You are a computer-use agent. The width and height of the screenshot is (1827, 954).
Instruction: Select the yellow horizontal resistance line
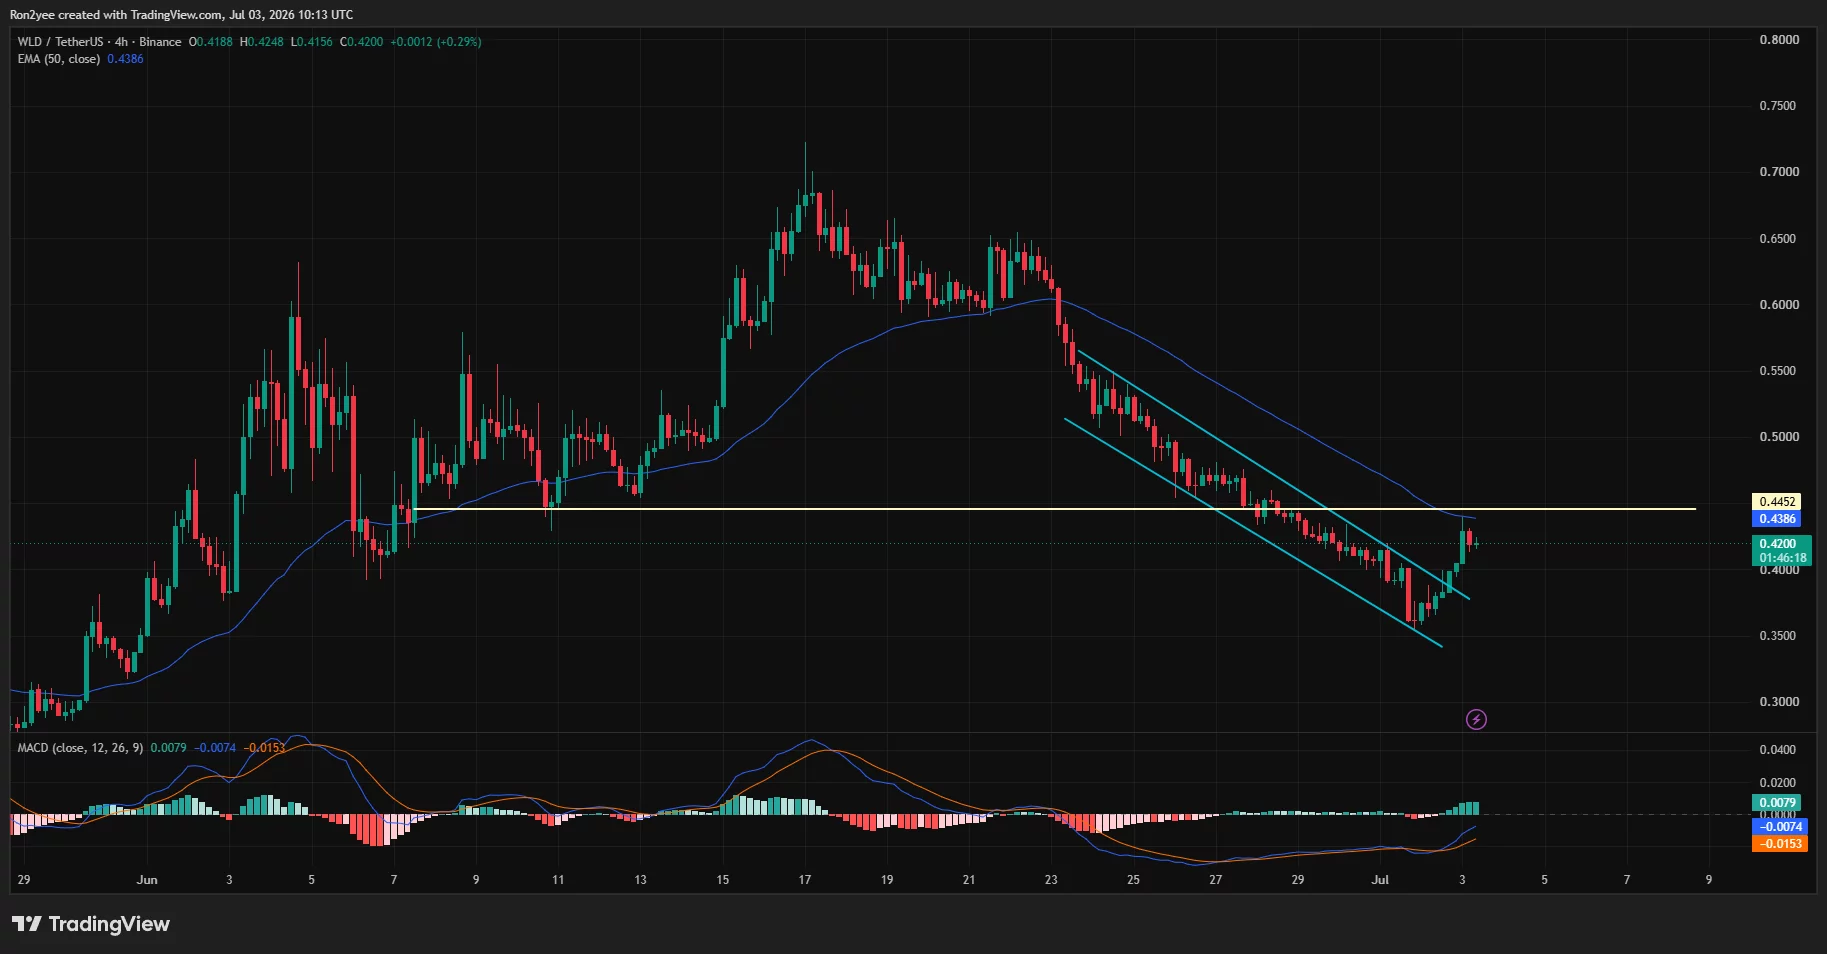[1054, 509]
